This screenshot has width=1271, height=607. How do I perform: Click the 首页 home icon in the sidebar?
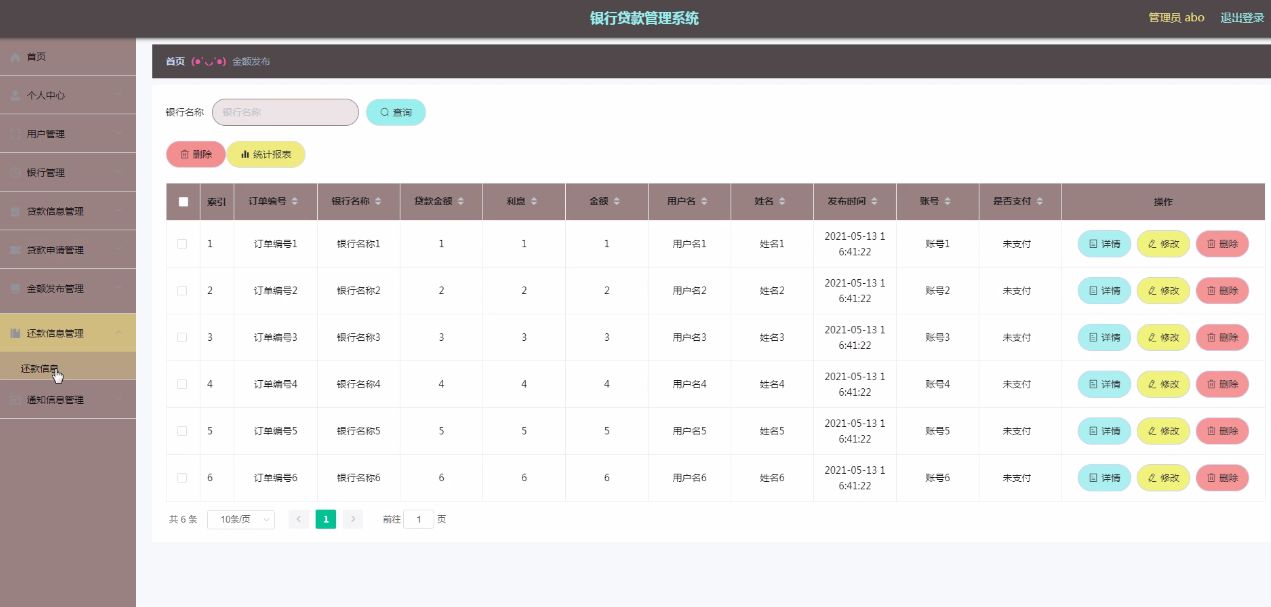pyautogui.click(x=15, y=57)
